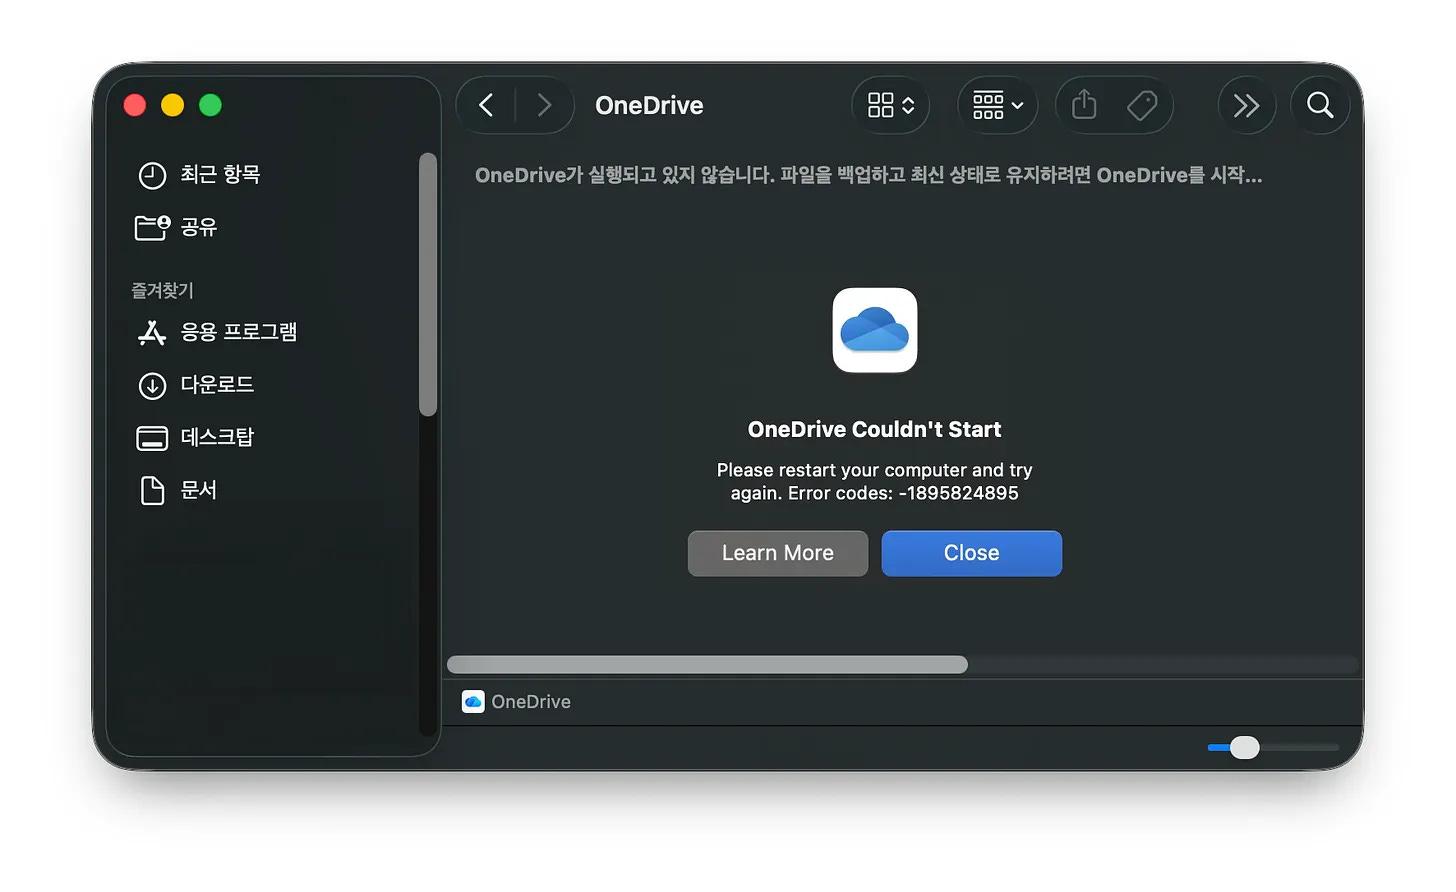1456x892 pixels.
Task: Click the OneDrive window title
Action: [x=649, y=105]
